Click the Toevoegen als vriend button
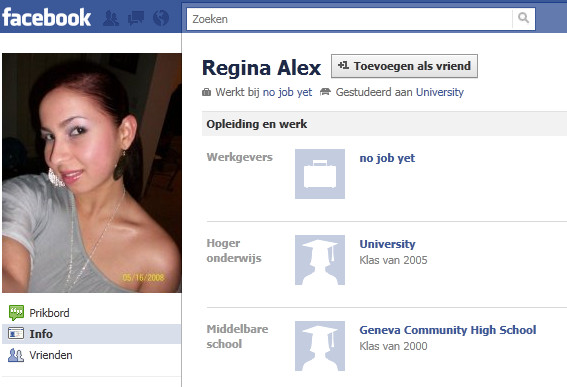 pos(404,66)
